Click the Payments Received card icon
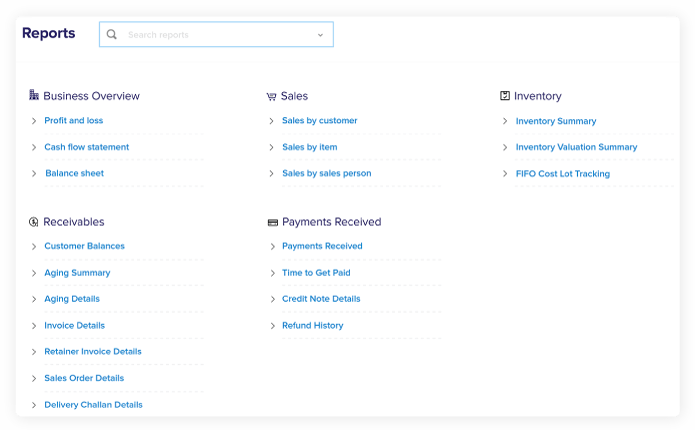This screenshot has width=695, height=430. click(273, 222)
